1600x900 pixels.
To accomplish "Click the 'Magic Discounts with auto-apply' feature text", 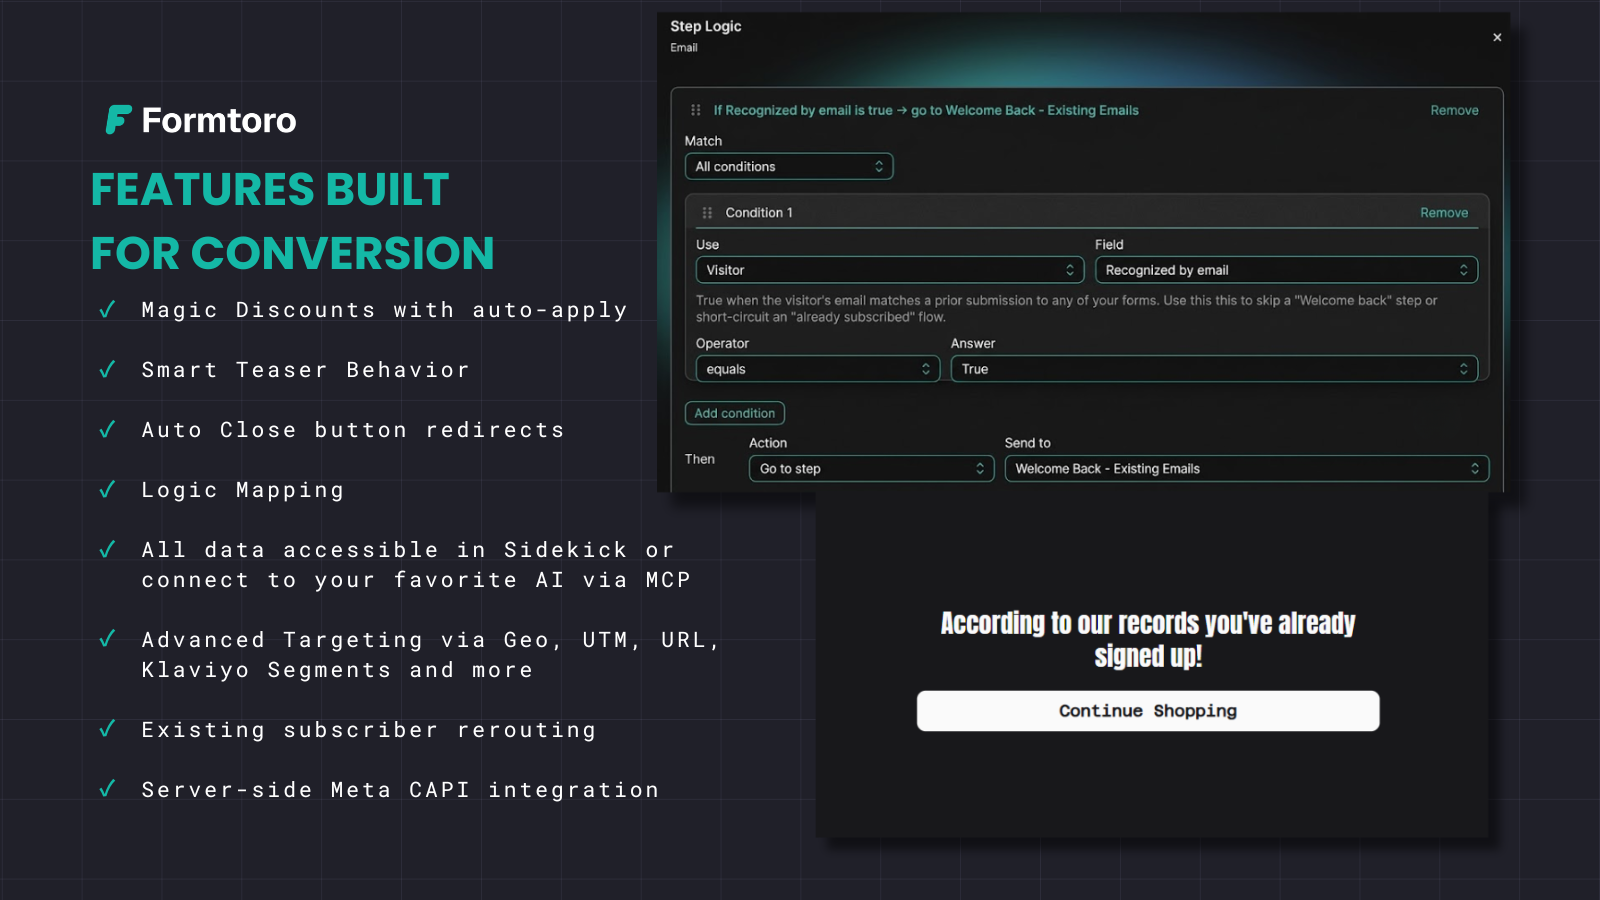I will 385,310.
